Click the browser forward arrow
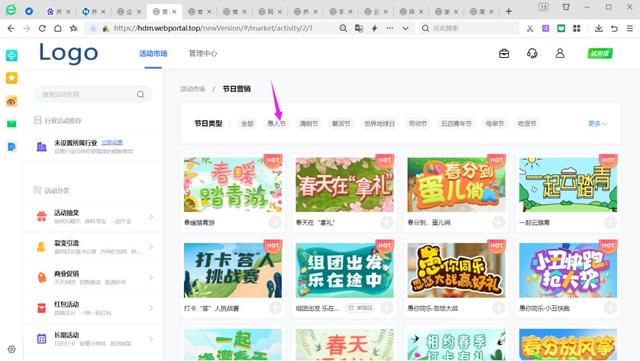The width and height of the screenshot is (640, 361). tap(27, 28)
